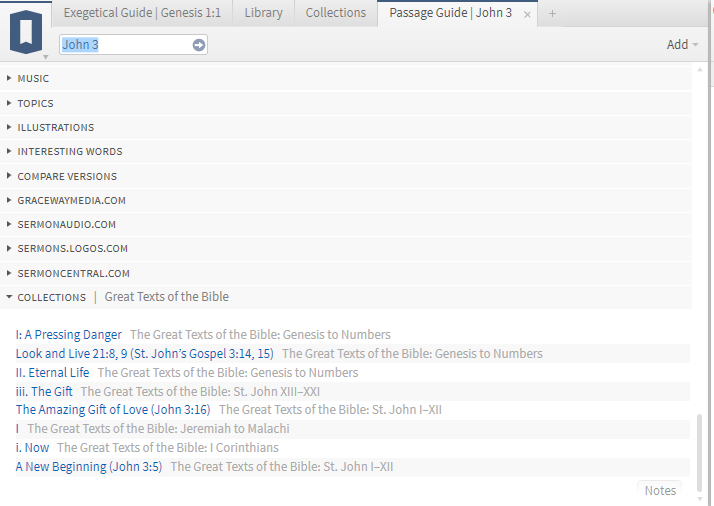Open the Add sections dropdown
714x506 pixels.
point(682,45)
